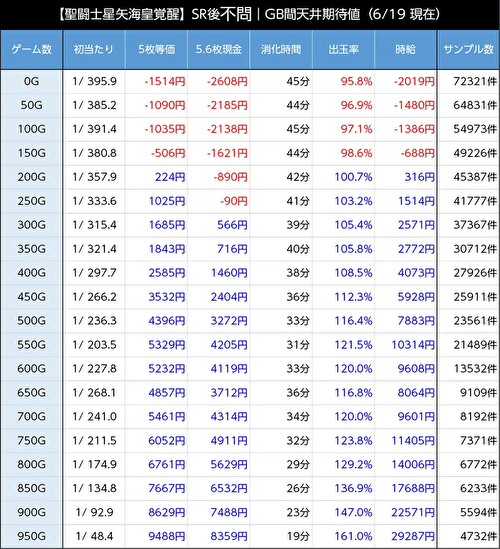Click the 5928円 hourly value

(x=416, y=297)
